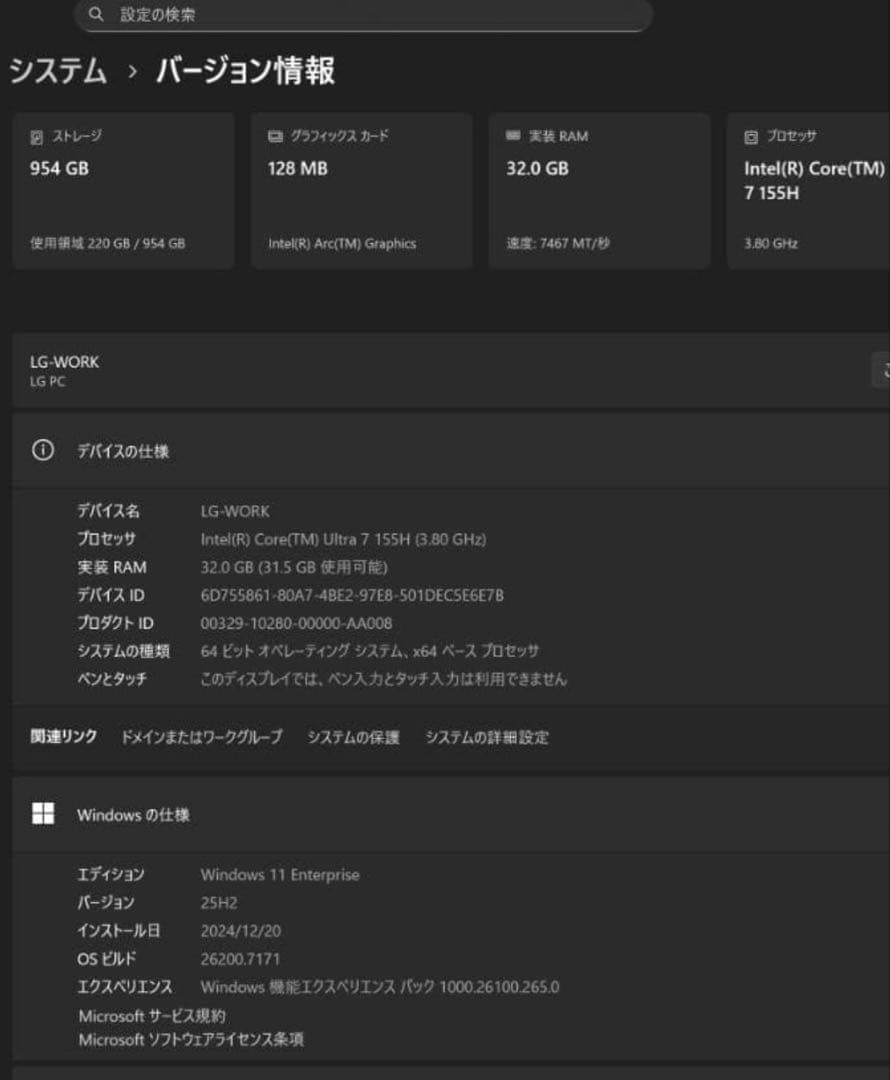890x1080 pixels.
Task: Select the ペンとタッチ description text
Action: [x=384, y=679]
